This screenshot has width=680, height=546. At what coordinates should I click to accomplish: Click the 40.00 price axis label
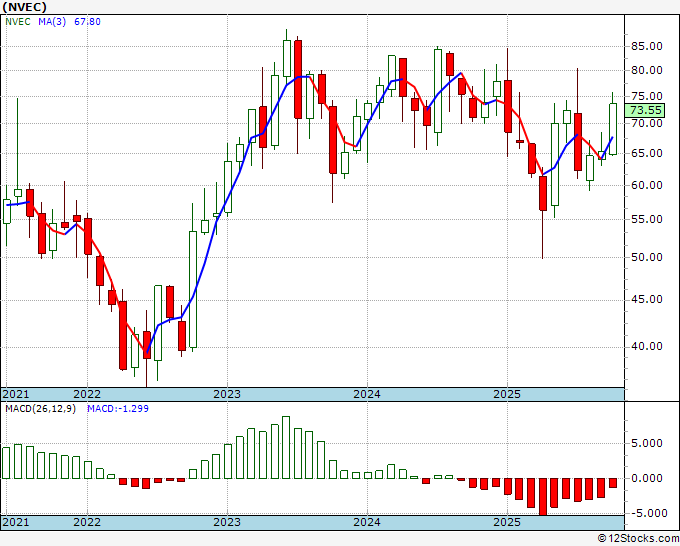point(647,346)
